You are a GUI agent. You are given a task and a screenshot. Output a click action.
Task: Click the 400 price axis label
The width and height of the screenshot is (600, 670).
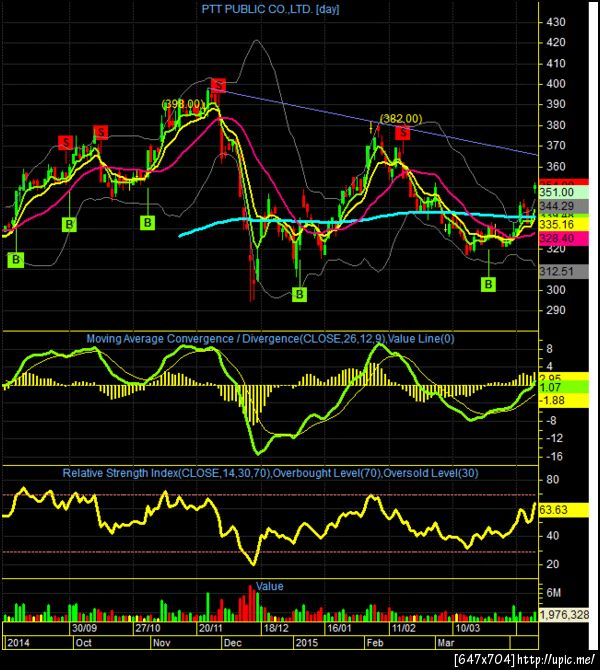pos(556,84)
